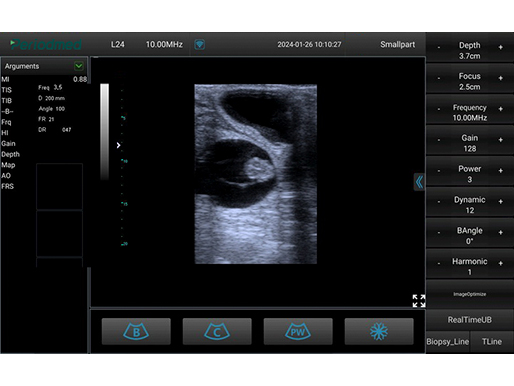Click the TLine button
Image resolution: width=514 pixels, height=386 pixels.
pyautogui.click(x=492, y=342)
